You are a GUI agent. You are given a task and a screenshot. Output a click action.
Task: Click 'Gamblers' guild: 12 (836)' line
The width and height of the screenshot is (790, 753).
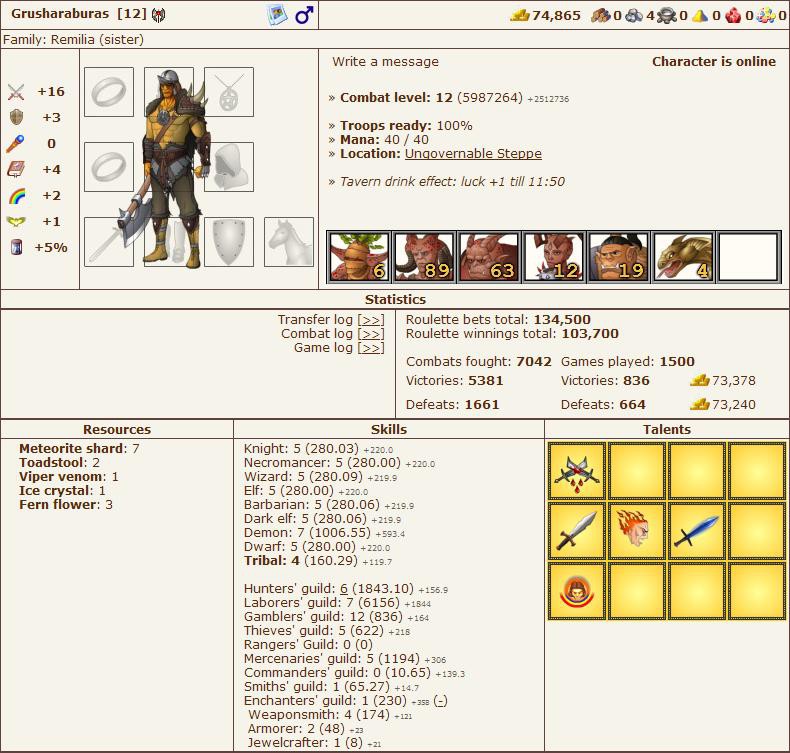323,617
